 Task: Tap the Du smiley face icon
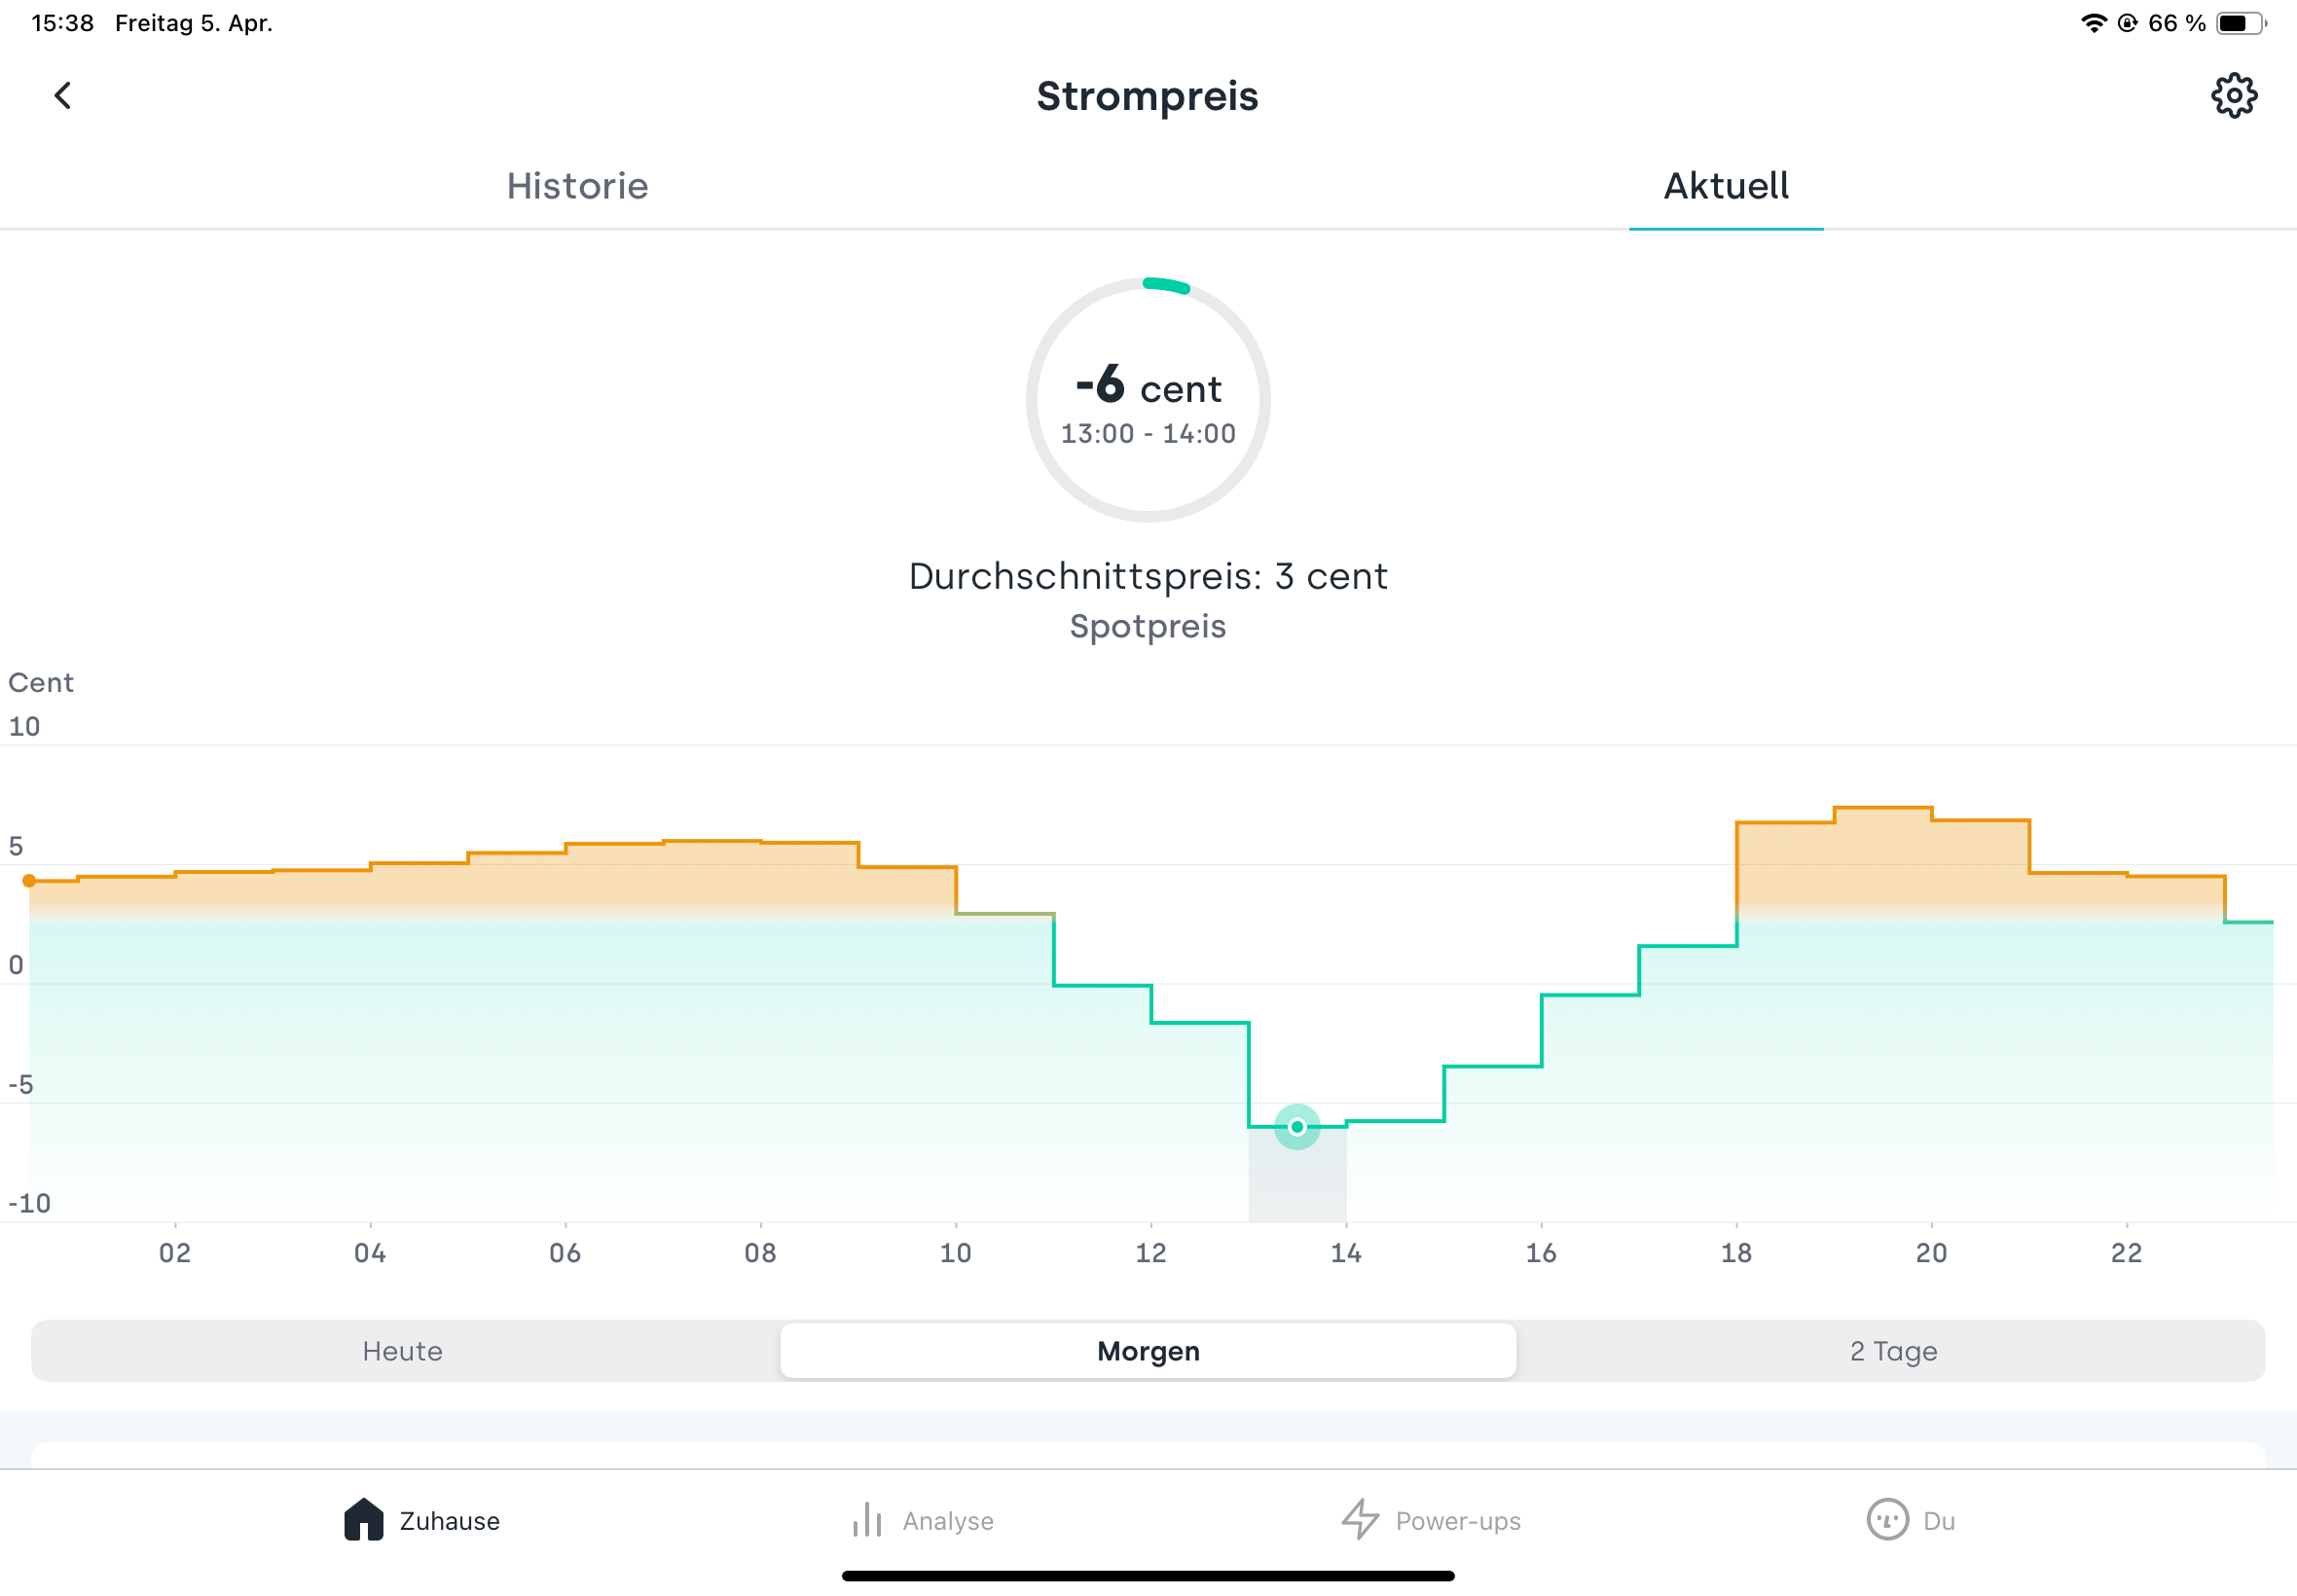point(1887,1520)
